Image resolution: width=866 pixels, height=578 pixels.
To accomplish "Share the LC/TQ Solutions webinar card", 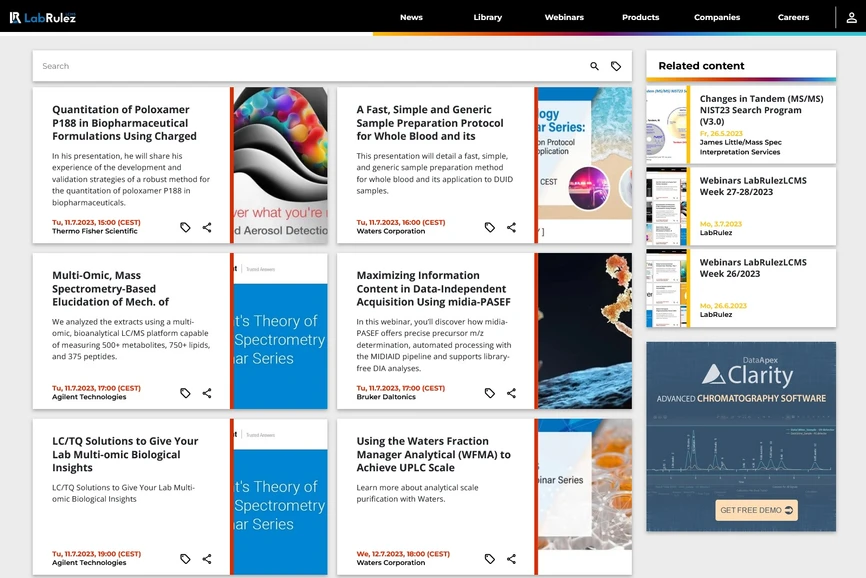I will tap(207, 559).
